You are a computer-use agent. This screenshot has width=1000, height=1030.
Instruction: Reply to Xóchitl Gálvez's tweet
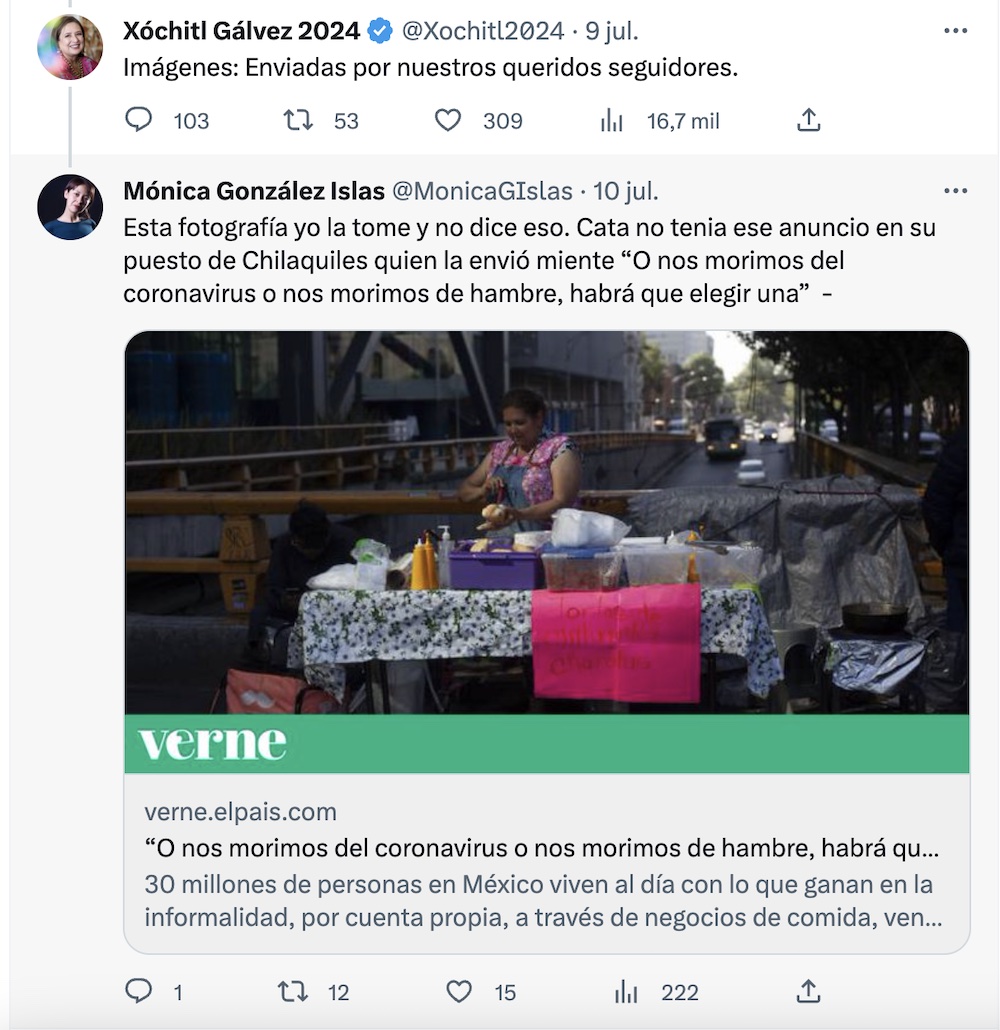click(139, 121)
